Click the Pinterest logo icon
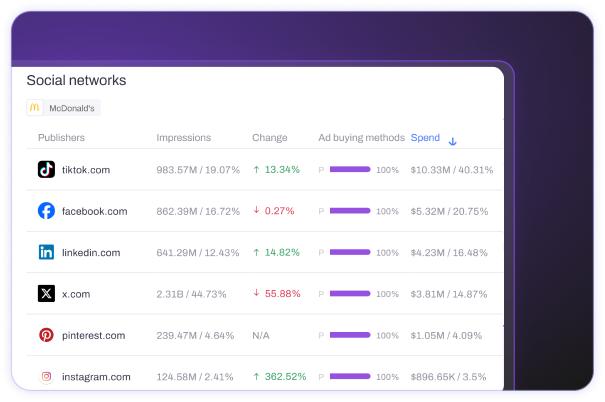 tap(46, 335)
